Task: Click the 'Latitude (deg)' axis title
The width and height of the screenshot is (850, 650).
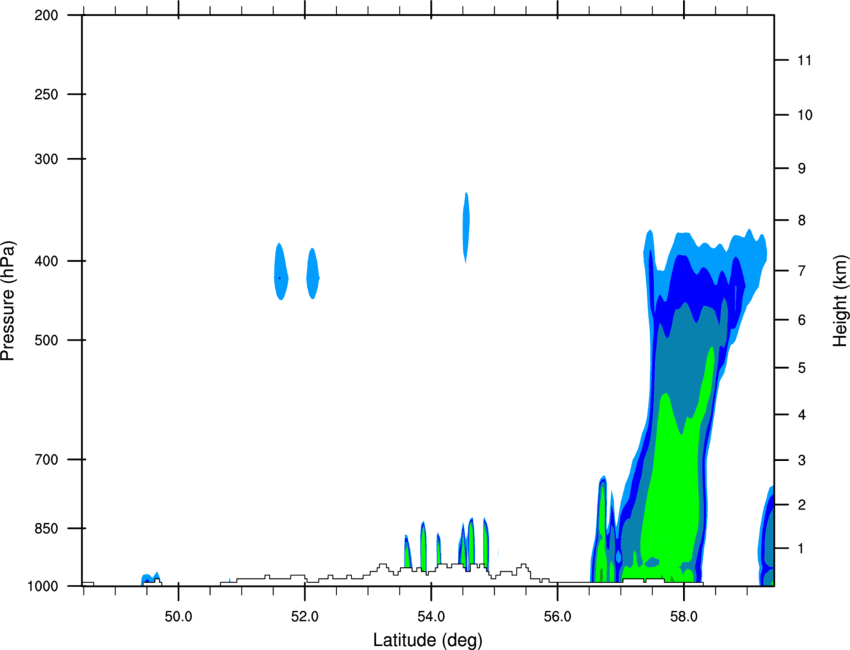Action: pos(428,640)
